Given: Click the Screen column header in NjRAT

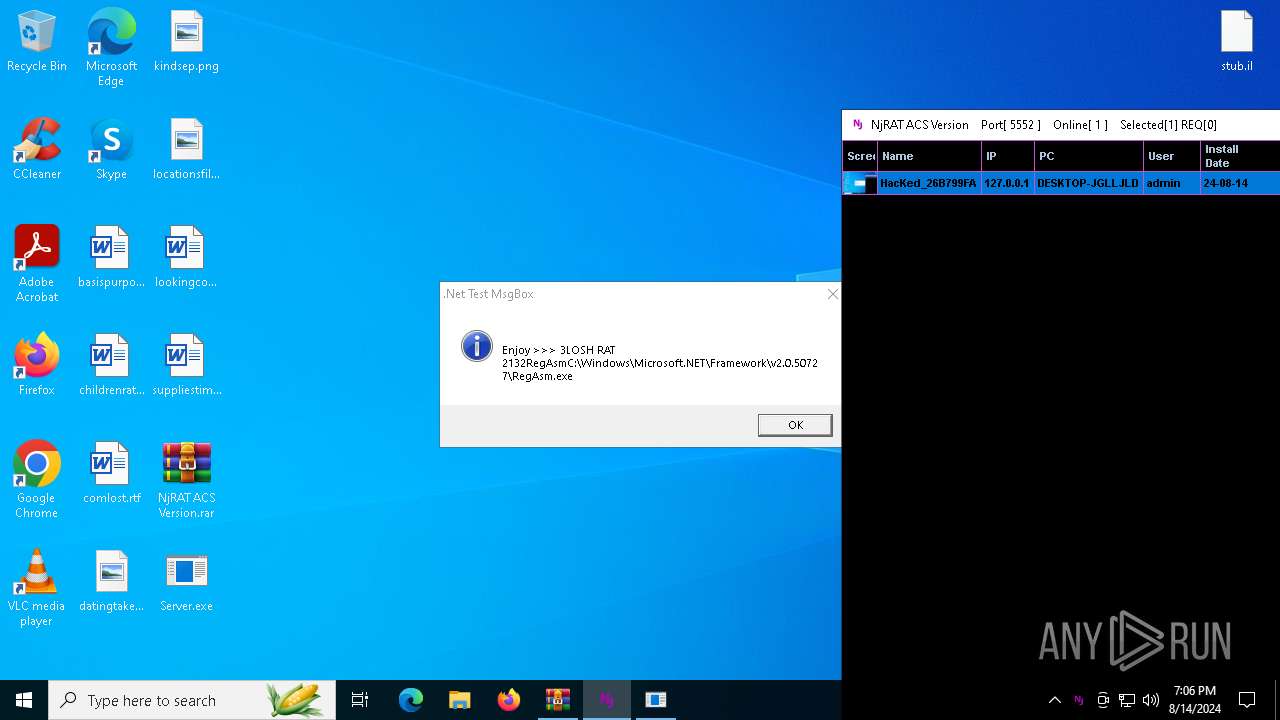Looking at the screenshot, I should coord(860,156).
